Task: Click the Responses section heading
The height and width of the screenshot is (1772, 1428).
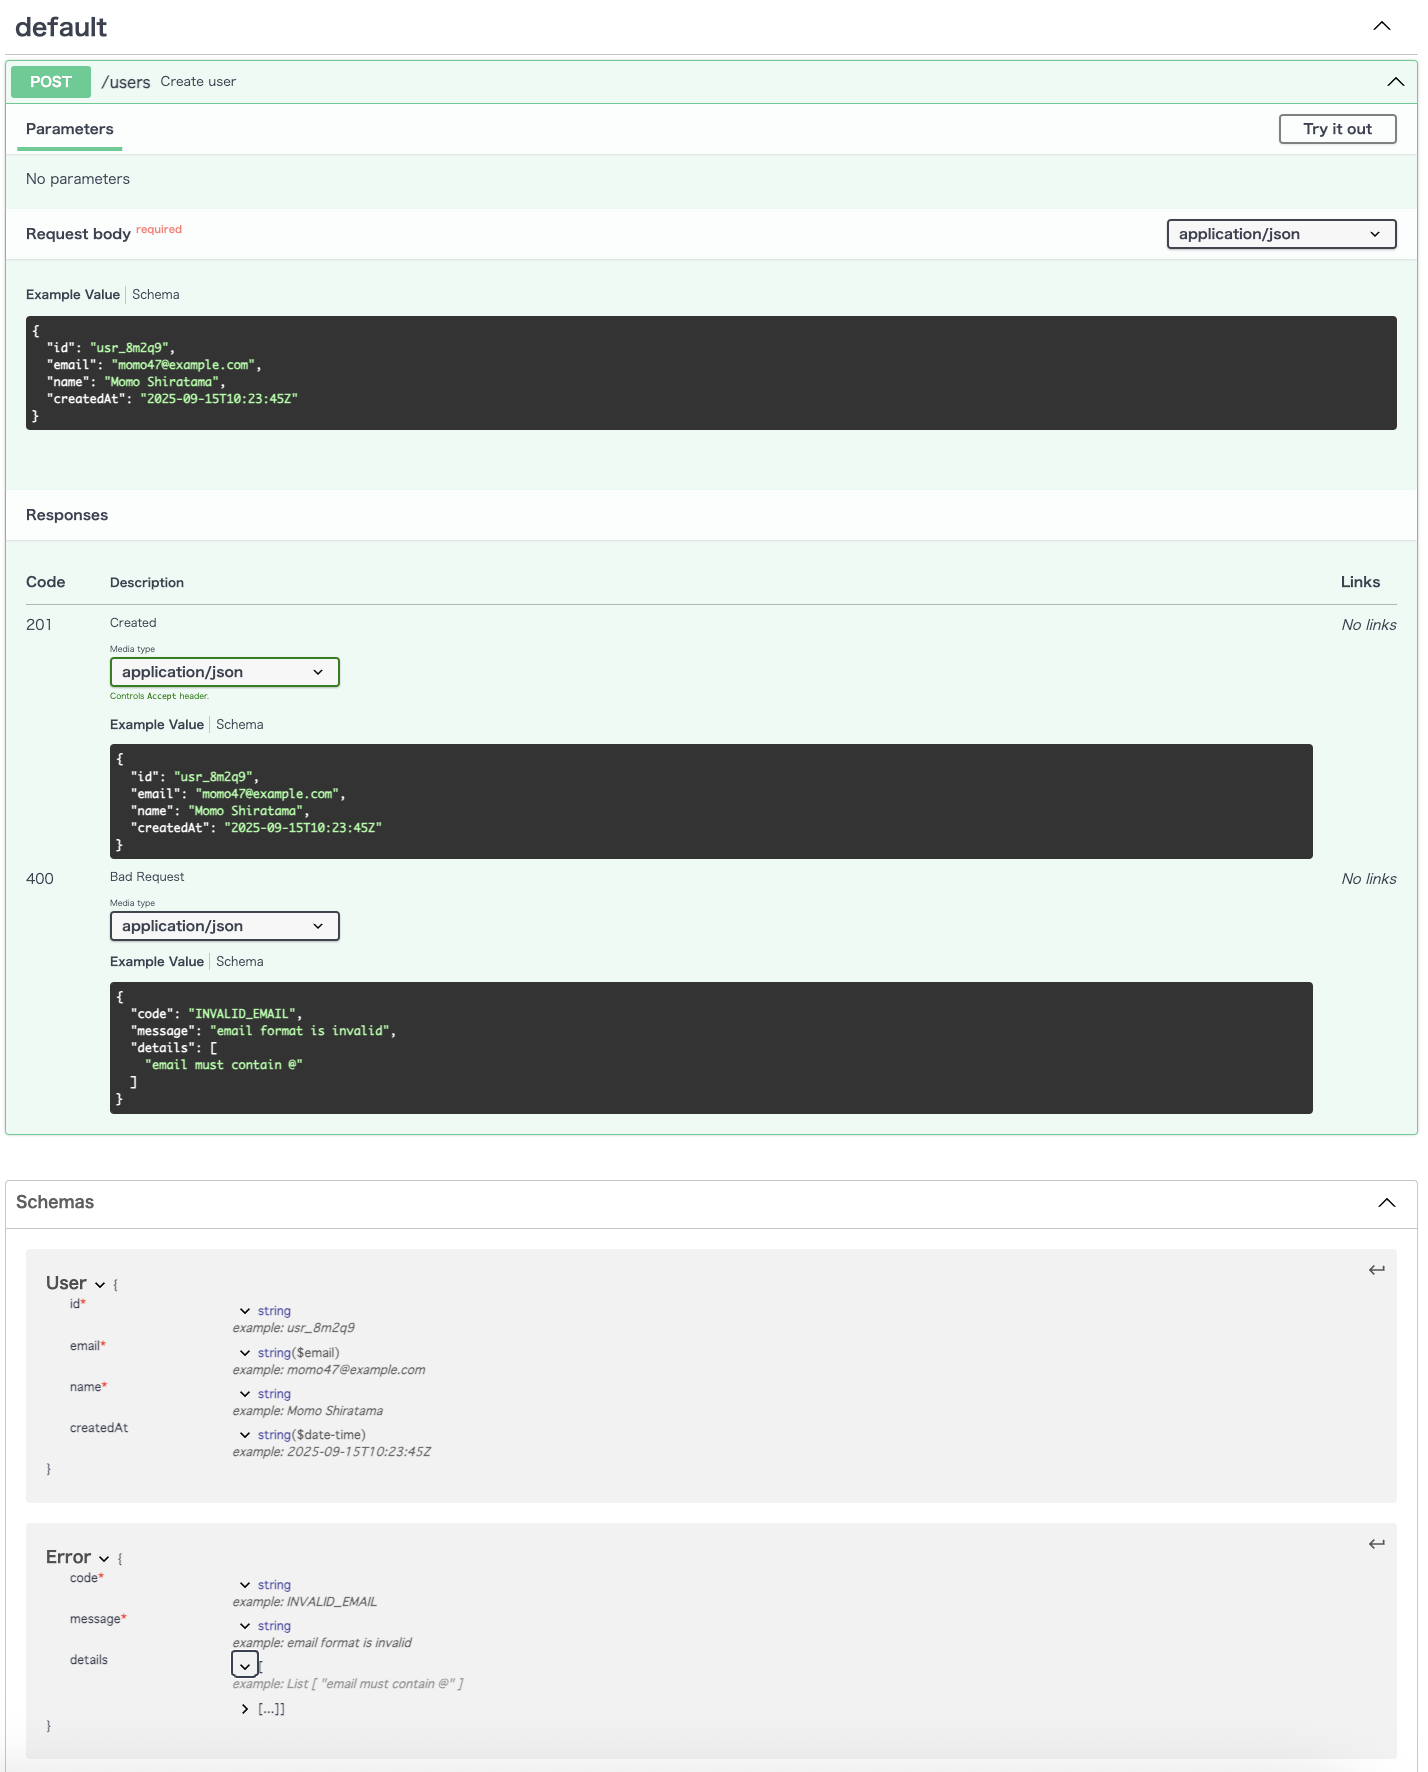Action: tap(67, 515)
